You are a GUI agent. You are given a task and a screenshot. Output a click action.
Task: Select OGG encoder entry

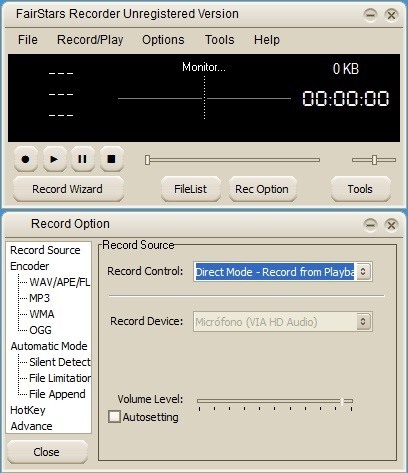click(40, 330)
